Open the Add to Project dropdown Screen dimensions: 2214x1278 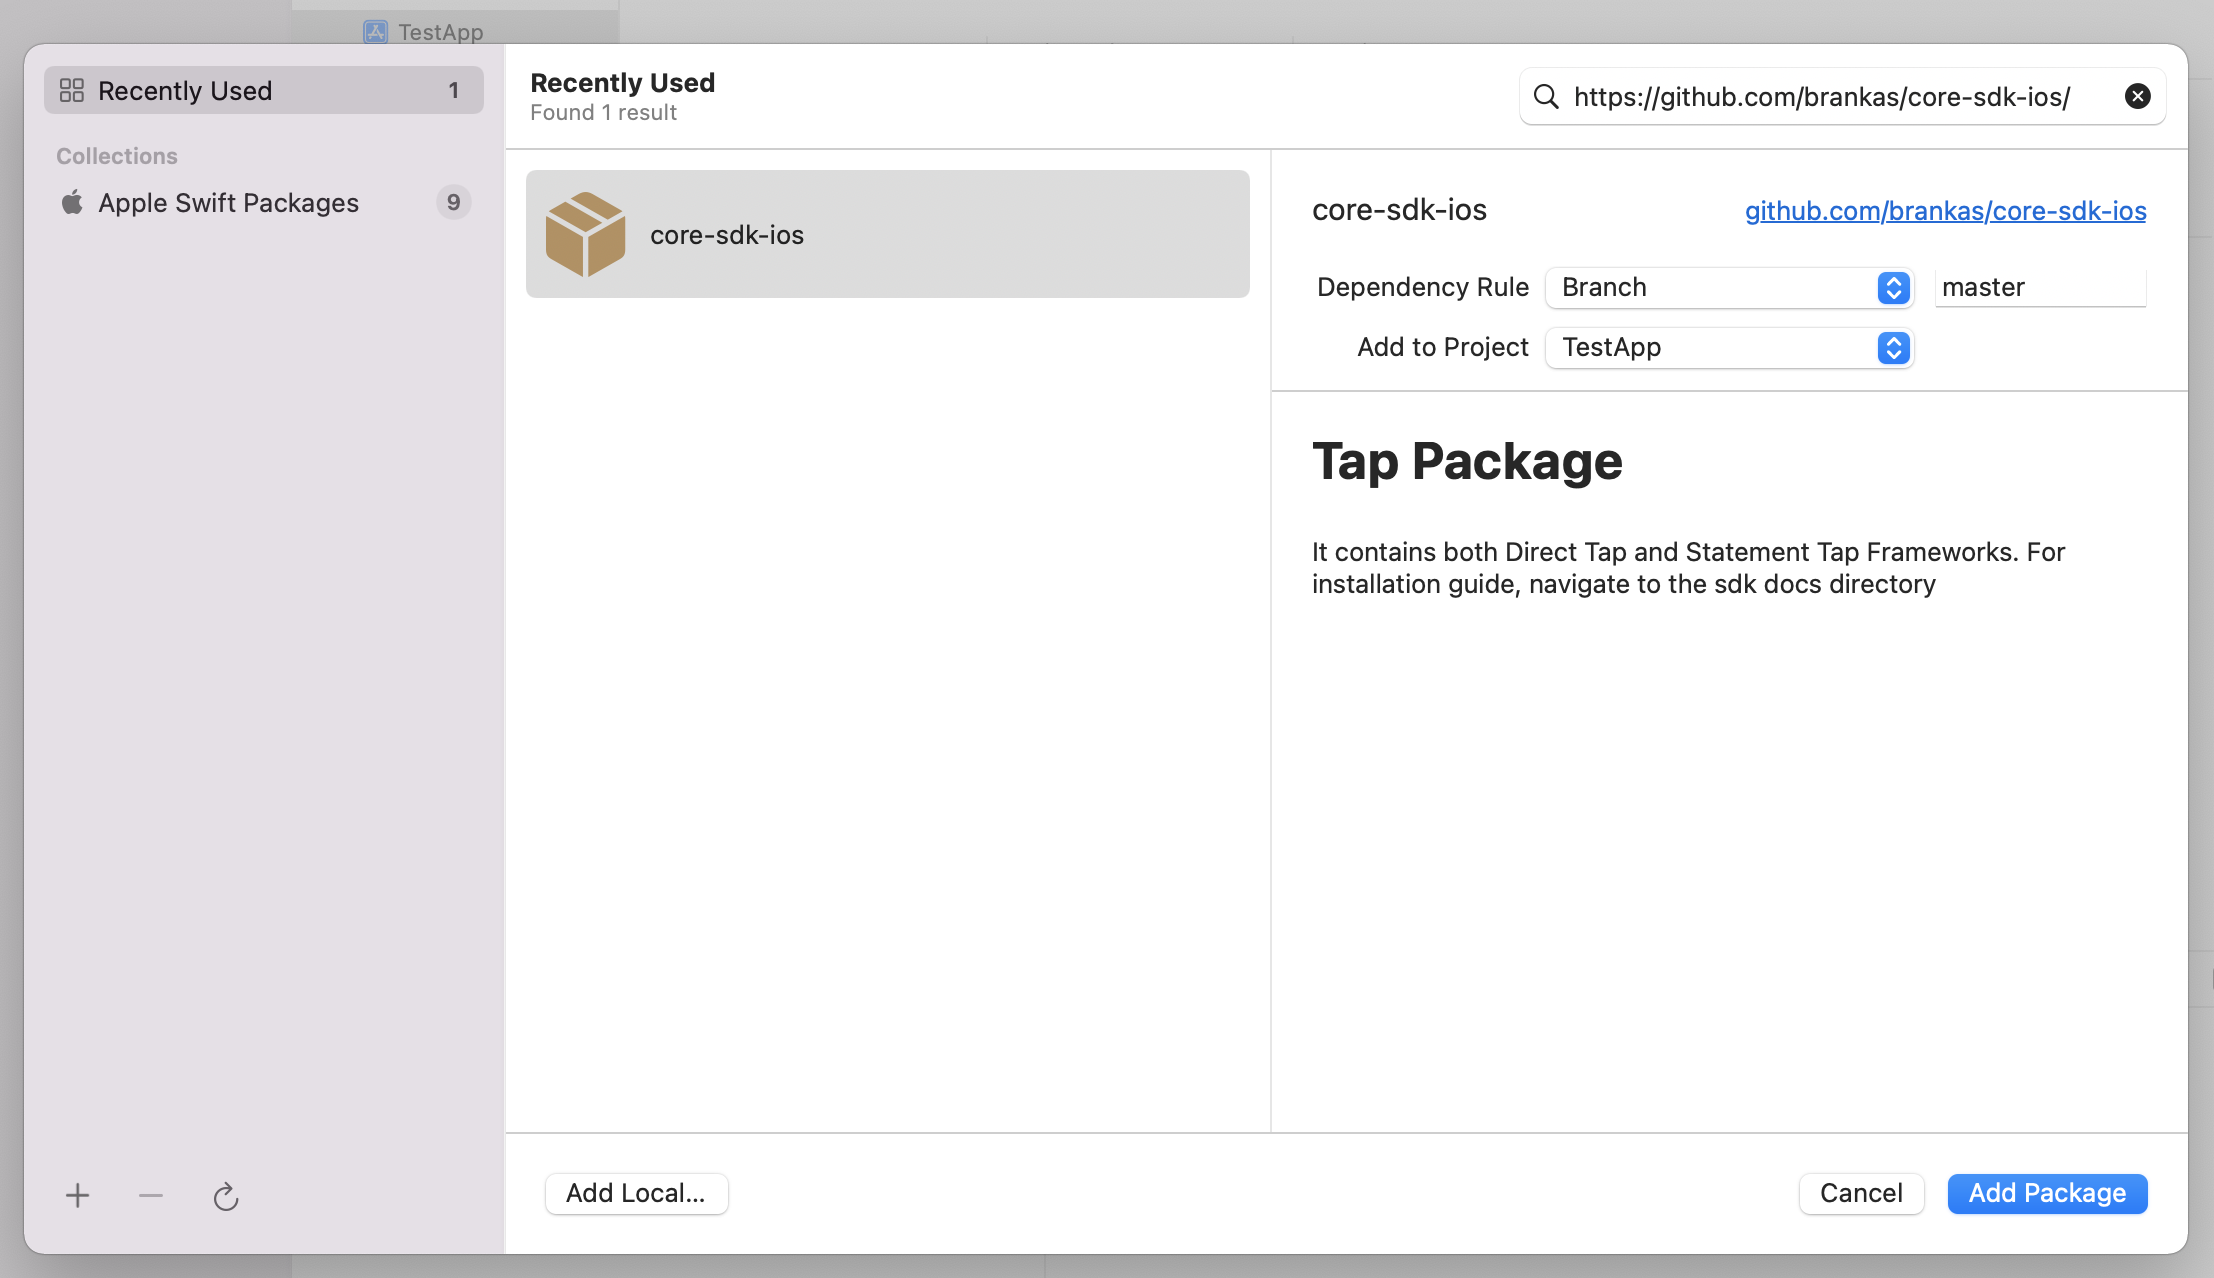point(1728,347)
